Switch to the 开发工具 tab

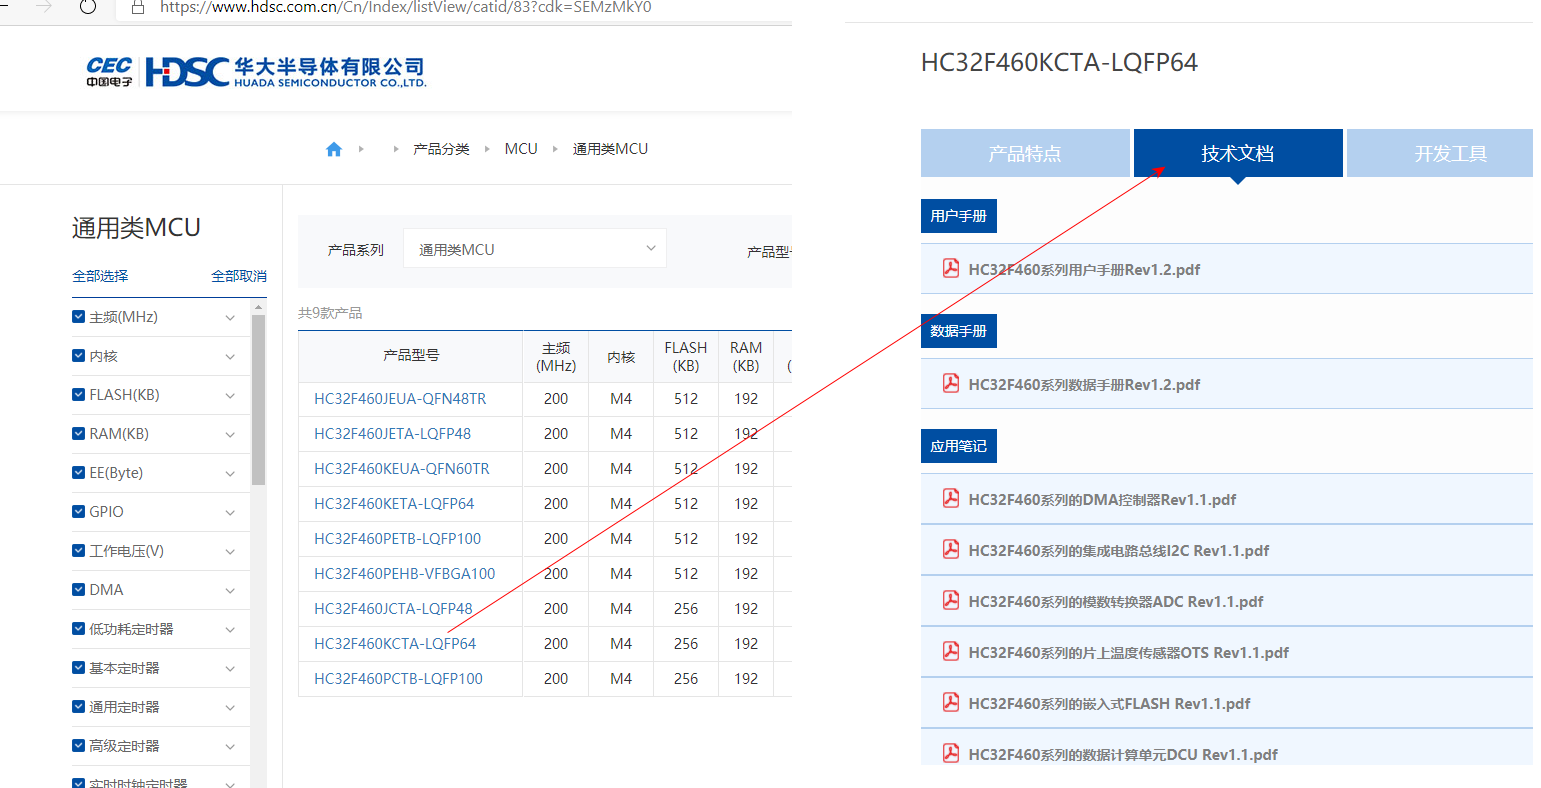(1440, 153)
